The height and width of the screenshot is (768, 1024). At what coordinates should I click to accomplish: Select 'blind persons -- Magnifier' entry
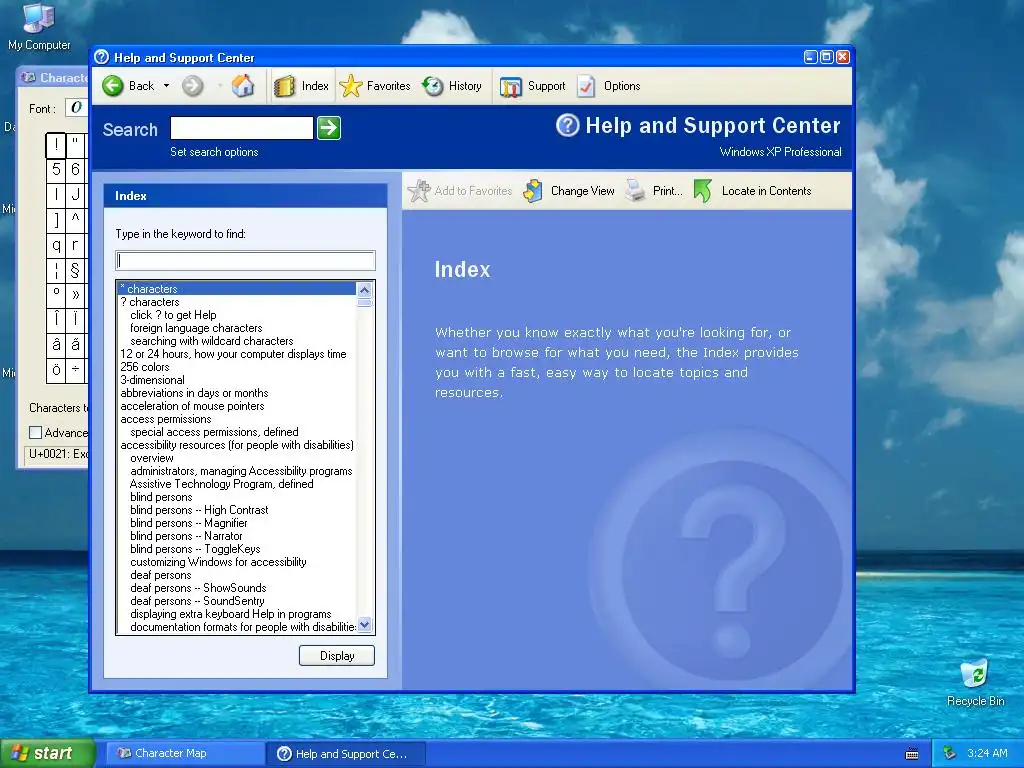236,523
